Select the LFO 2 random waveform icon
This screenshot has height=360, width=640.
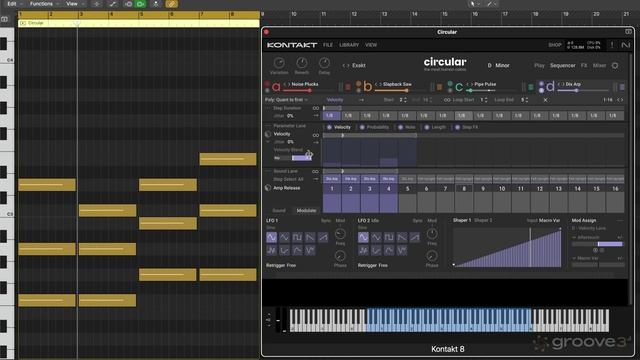pos(363,250)
